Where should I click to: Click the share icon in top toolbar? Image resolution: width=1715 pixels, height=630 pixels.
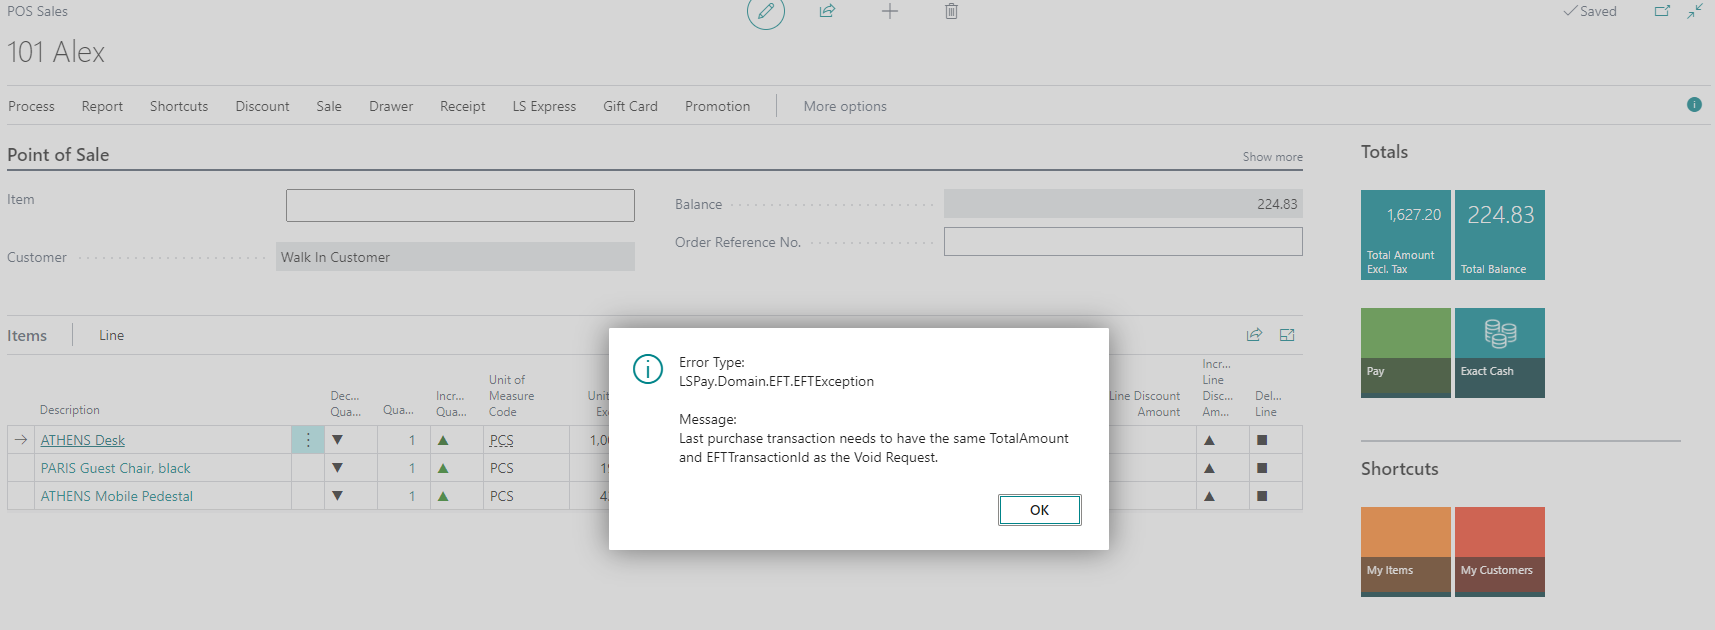(x=827, y=11)
